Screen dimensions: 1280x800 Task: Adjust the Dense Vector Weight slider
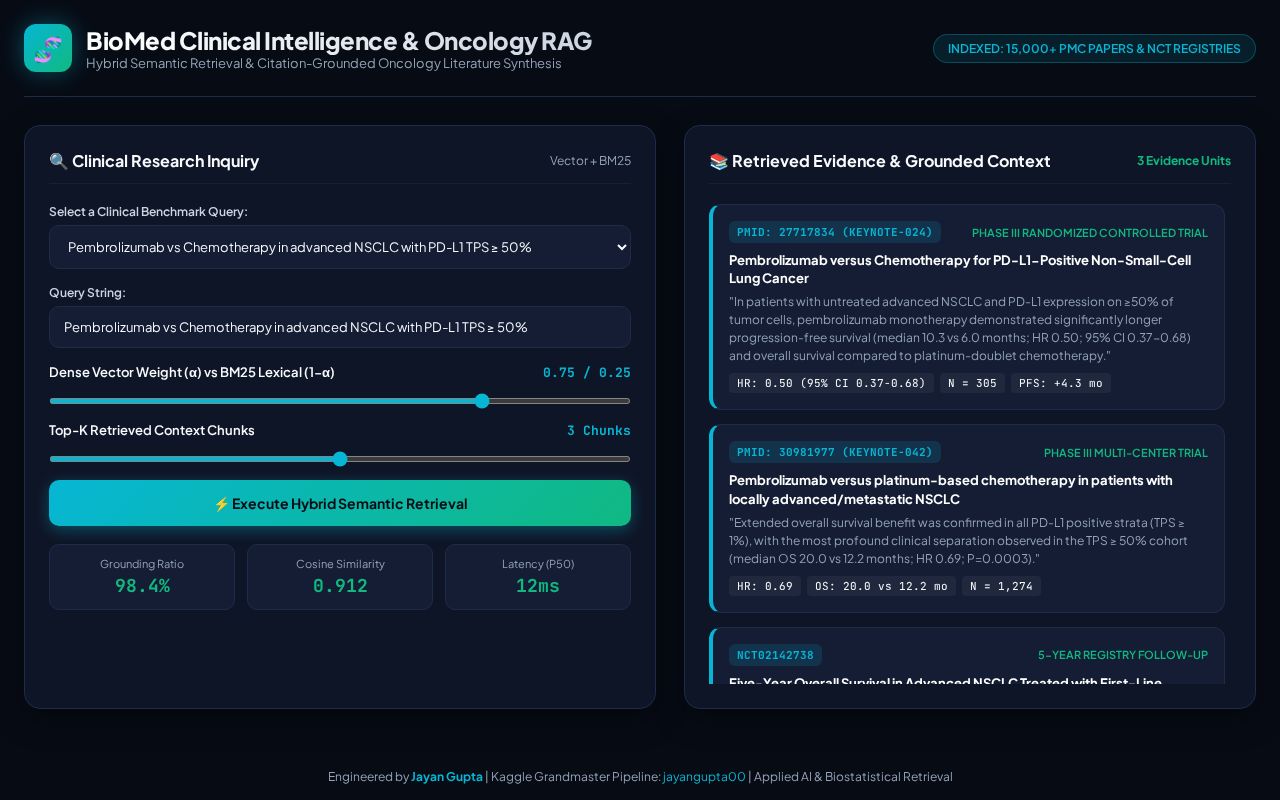click(340, 401)
